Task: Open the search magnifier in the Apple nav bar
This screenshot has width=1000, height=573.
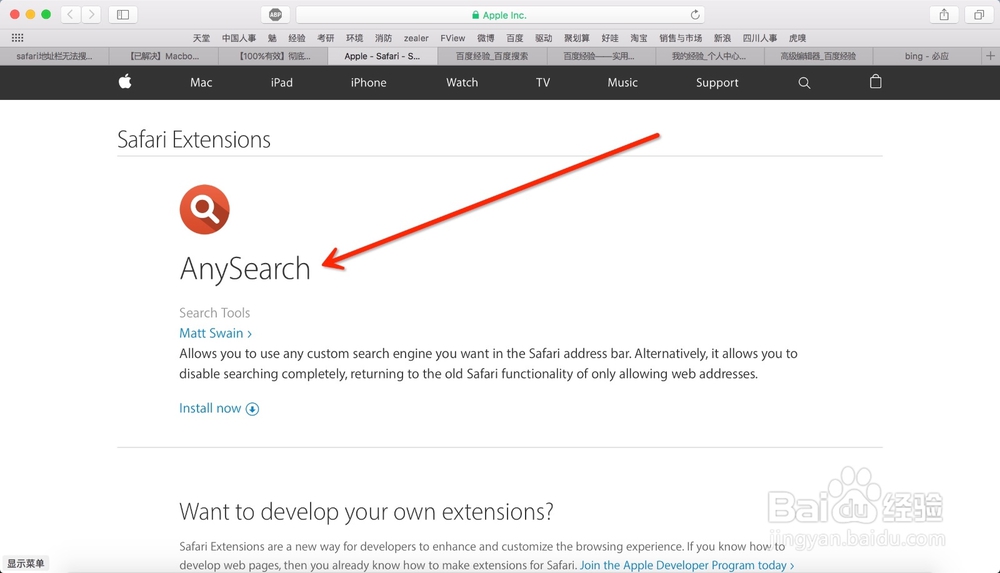Action: pos(804,82)
